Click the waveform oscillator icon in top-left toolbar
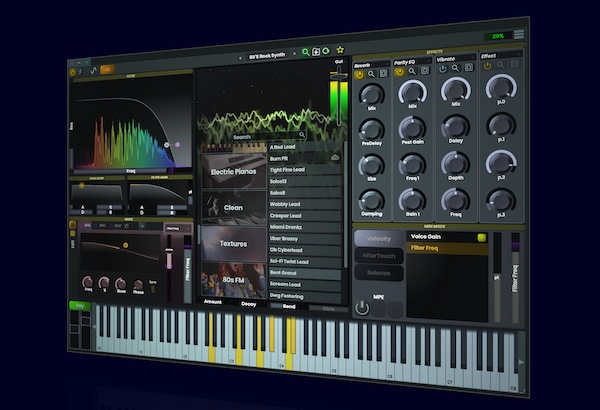This screenshot has height=410, width=600. point(94,70)
